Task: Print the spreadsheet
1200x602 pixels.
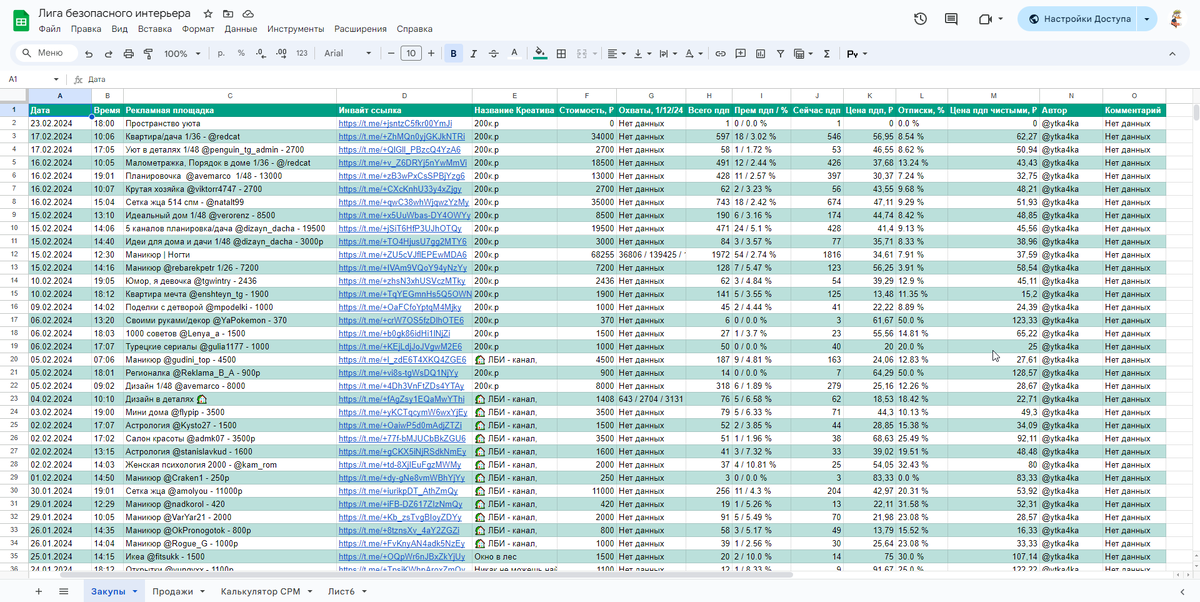Action: click(x=127, y=54)
